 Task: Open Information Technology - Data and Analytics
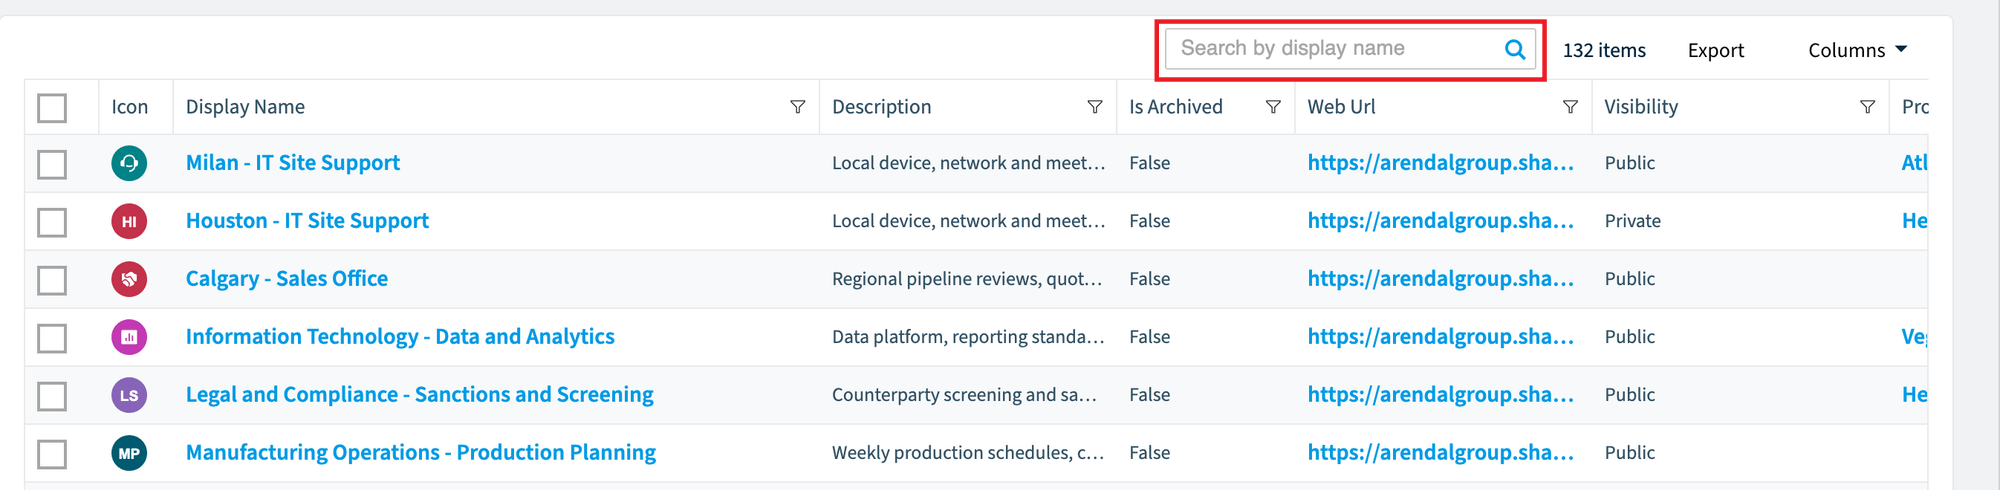[400, 337]
